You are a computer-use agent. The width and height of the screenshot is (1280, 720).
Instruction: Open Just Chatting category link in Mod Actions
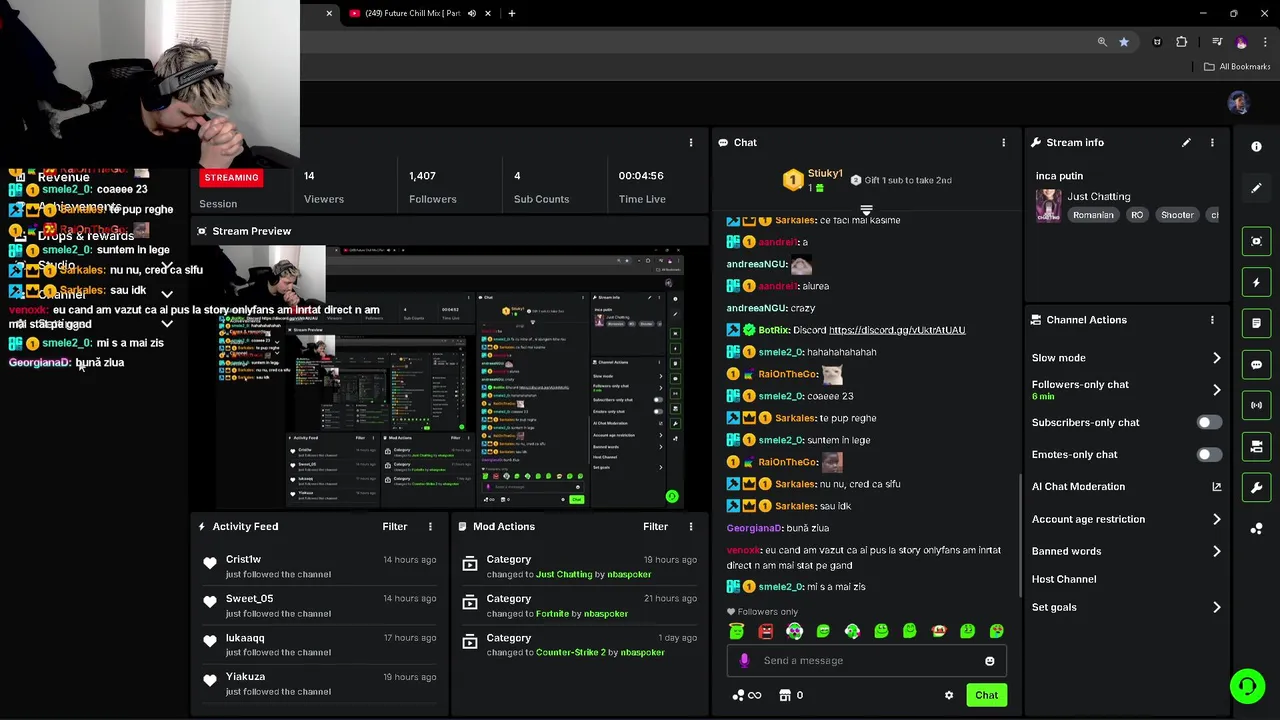tap(564, 574)
